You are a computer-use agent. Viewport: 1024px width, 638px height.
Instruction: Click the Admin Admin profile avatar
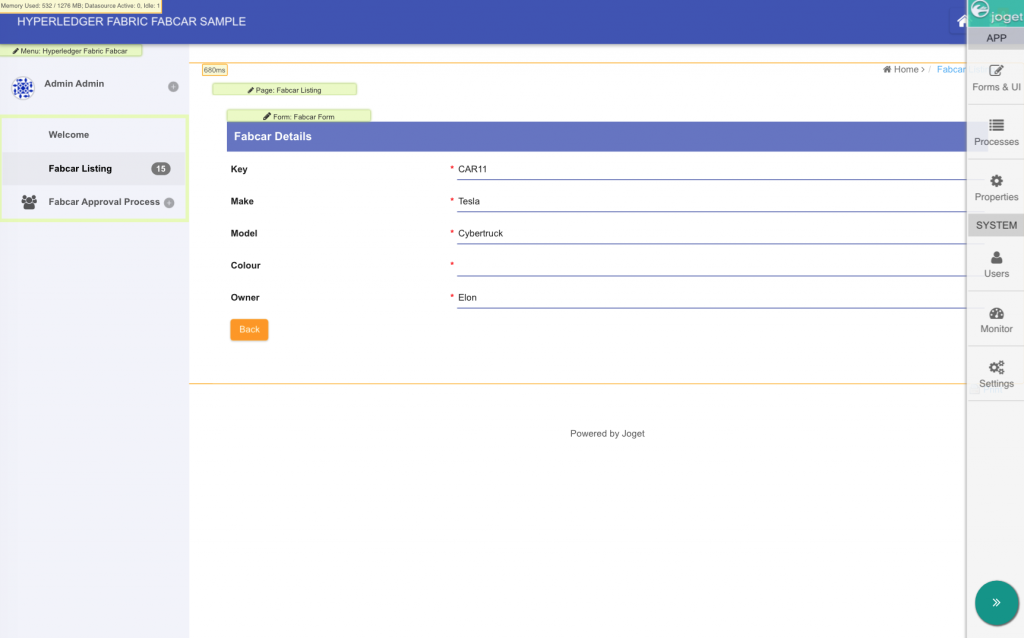(23, 88)
